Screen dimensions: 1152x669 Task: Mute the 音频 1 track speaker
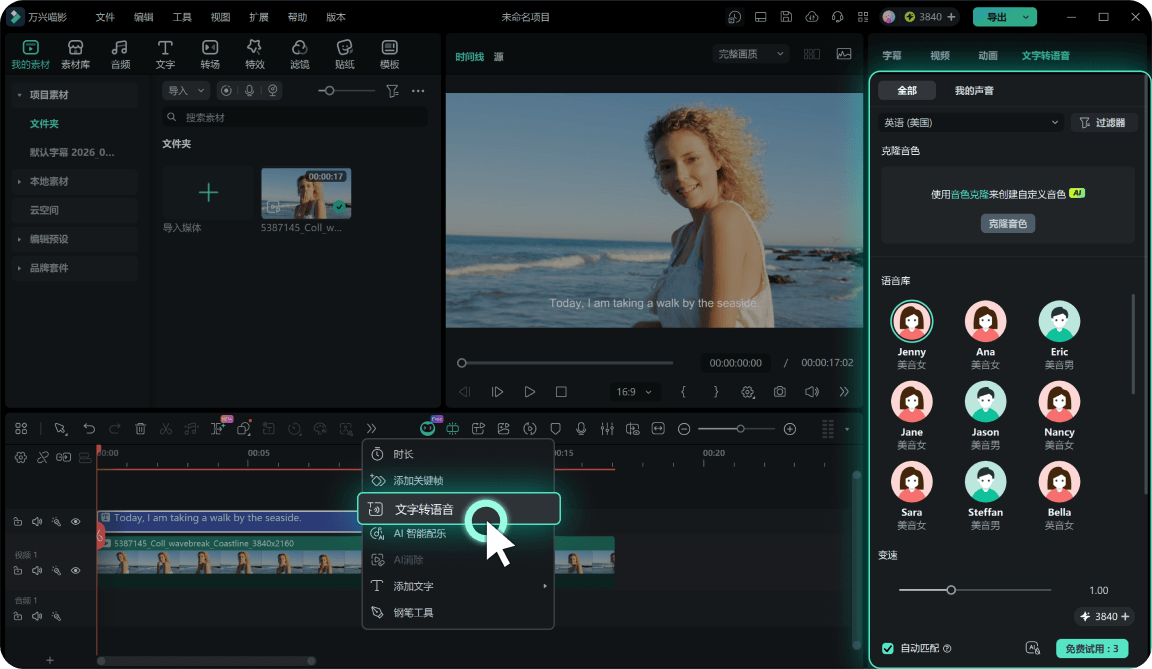[37, 616]
